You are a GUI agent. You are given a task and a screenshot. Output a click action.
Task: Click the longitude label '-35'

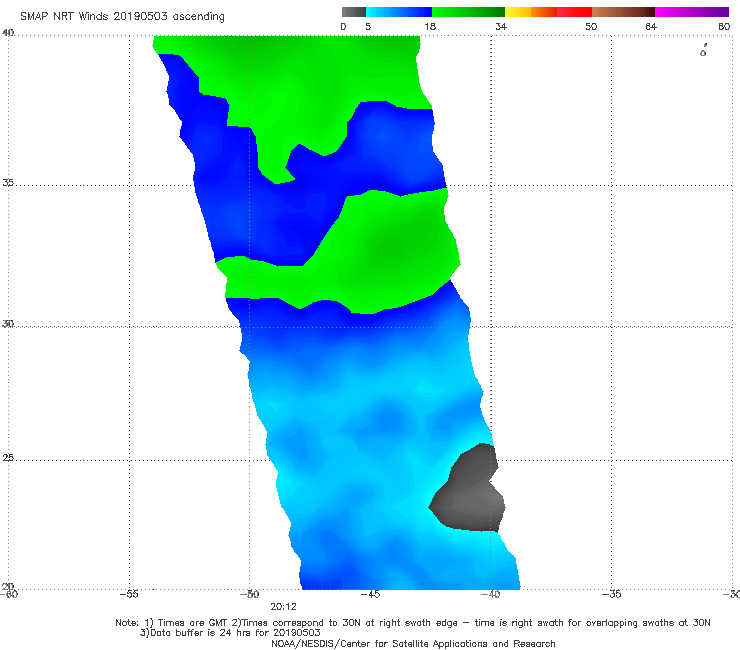coord(611,594)
